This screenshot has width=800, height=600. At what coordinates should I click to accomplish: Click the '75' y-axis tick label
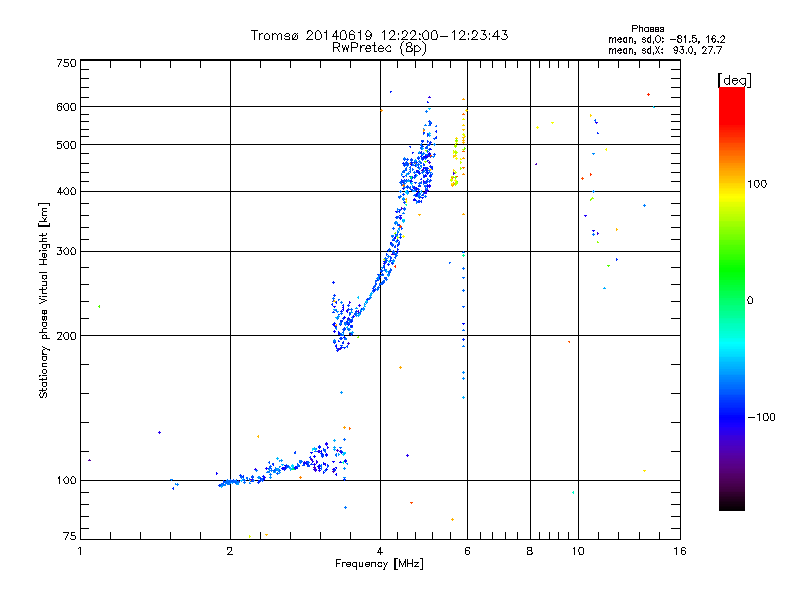pos(70,536)
